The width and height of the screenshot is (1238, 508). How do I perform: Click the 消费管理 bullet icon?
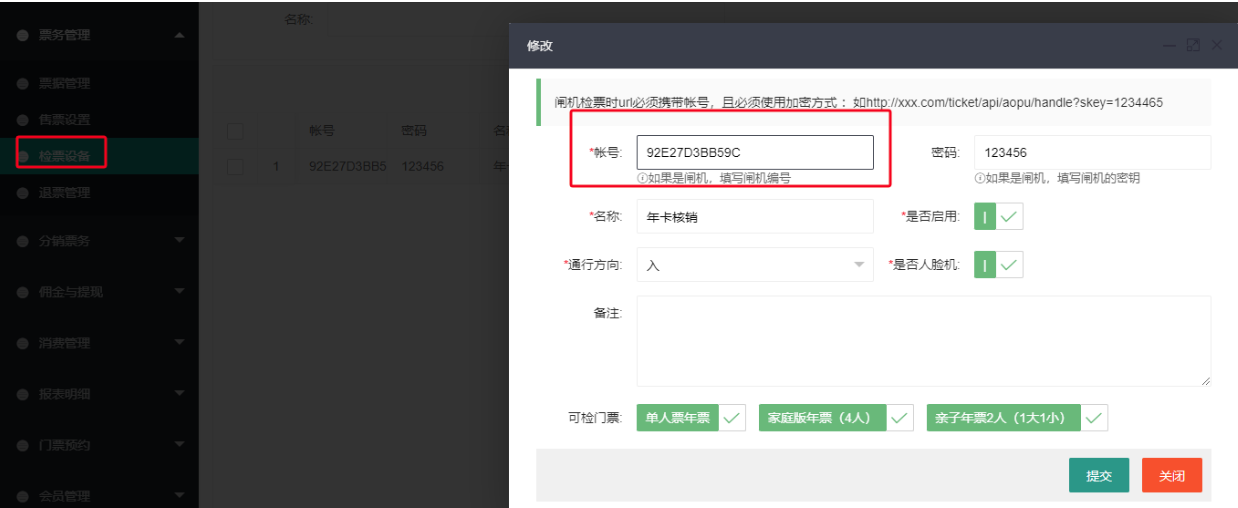click(22, 343)
